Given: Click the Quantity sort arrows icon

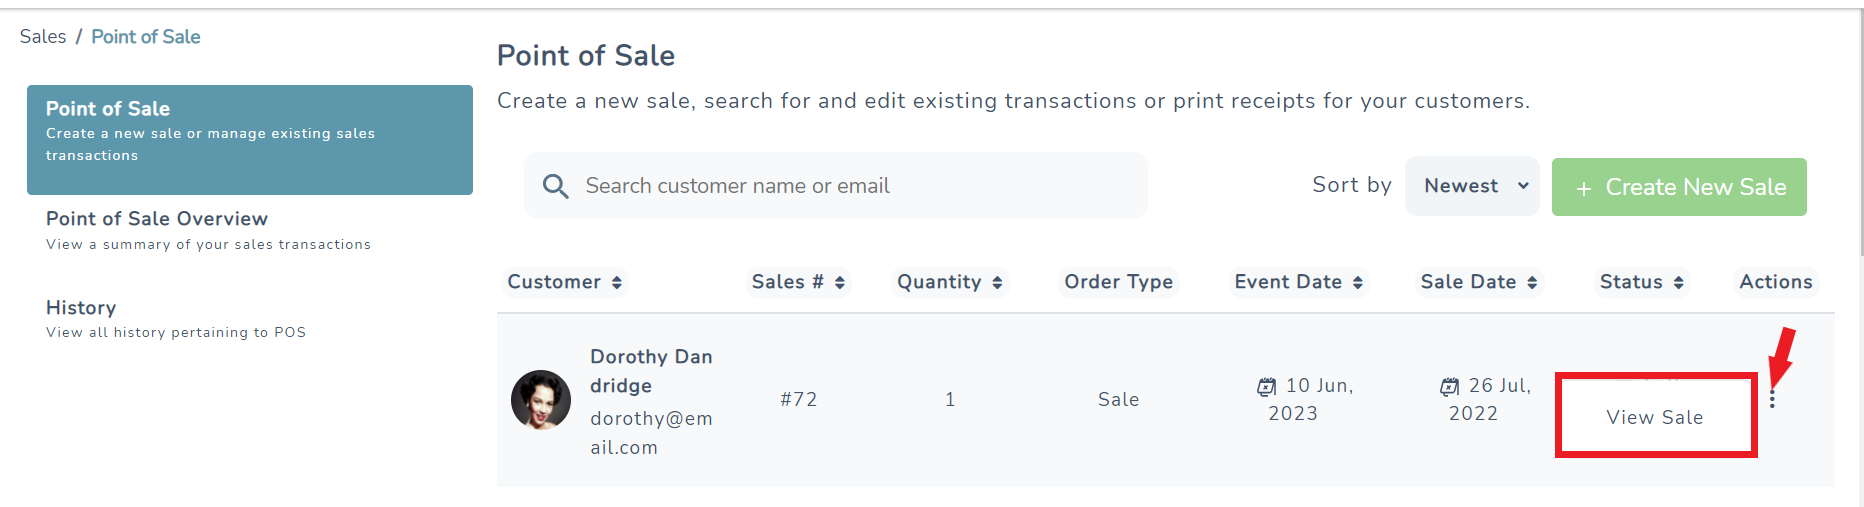Looking at the screenshot, I should [x=997, y=283].
